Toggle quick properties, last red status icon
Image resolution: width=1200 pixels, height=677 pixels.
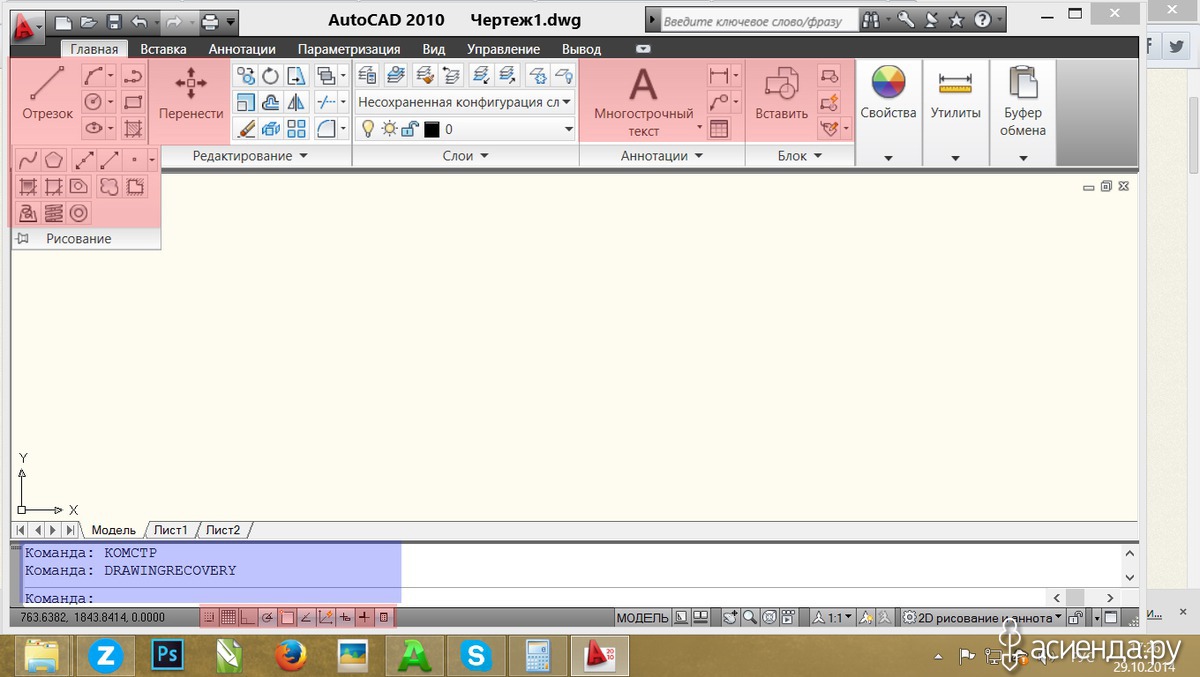383,617
